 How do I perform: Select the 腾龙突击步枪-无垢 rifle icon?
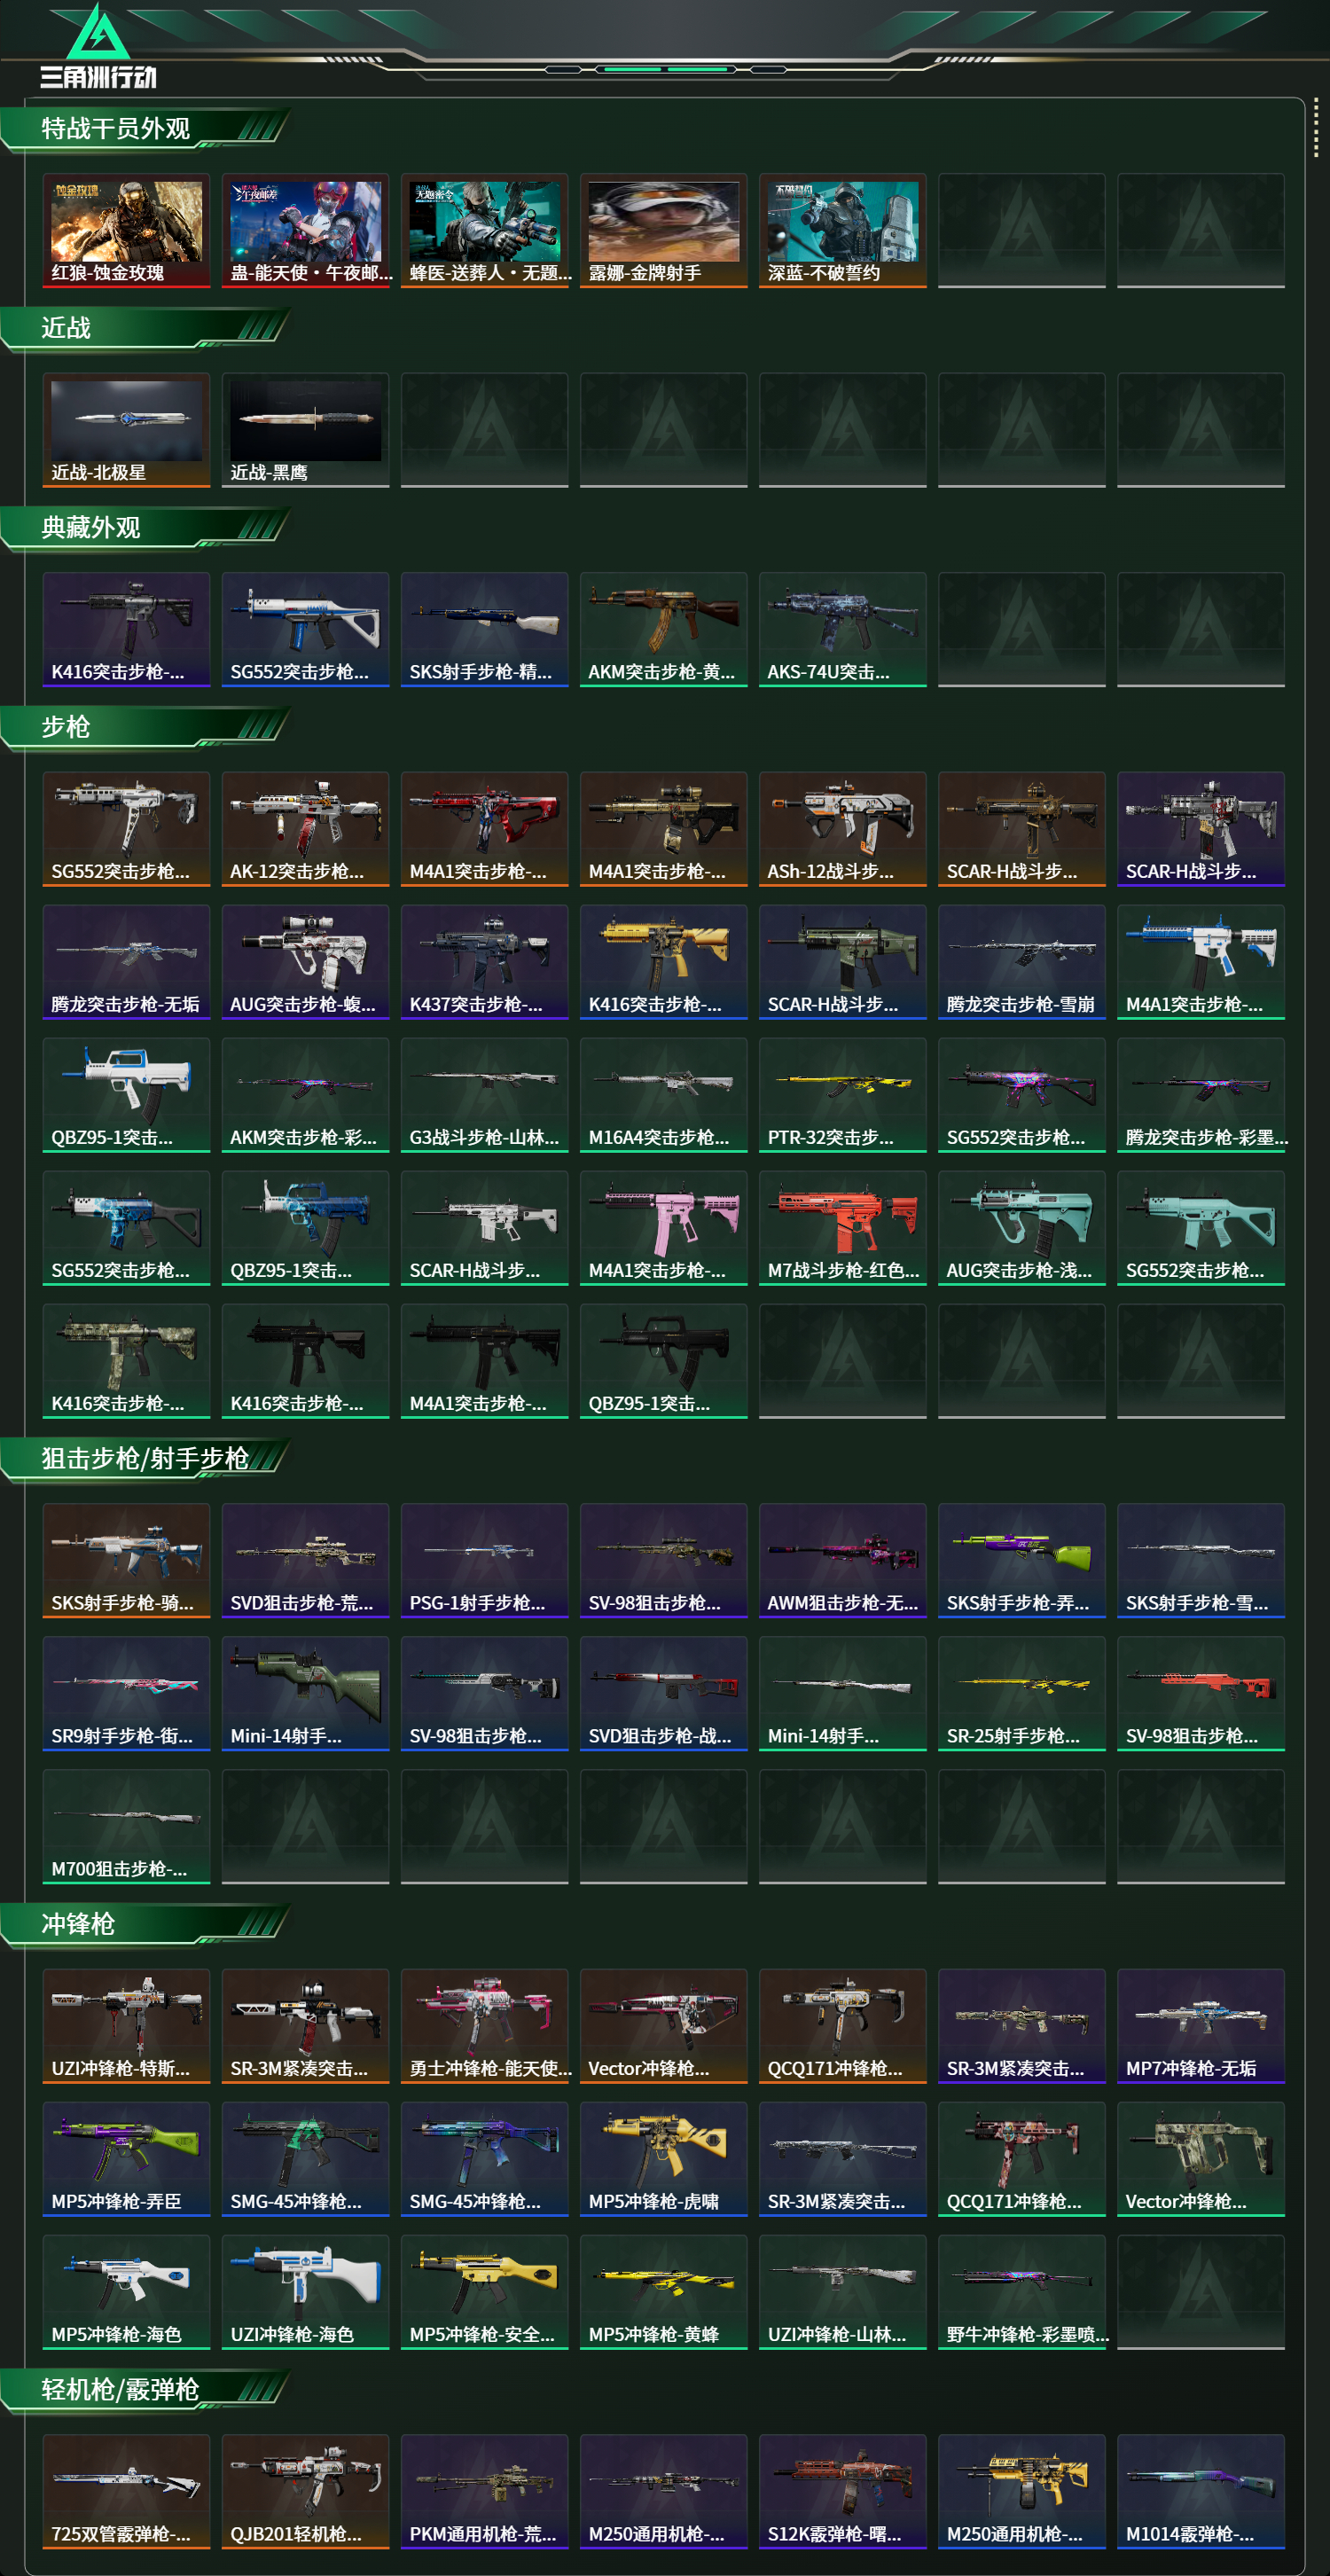(x=126, y=962)
